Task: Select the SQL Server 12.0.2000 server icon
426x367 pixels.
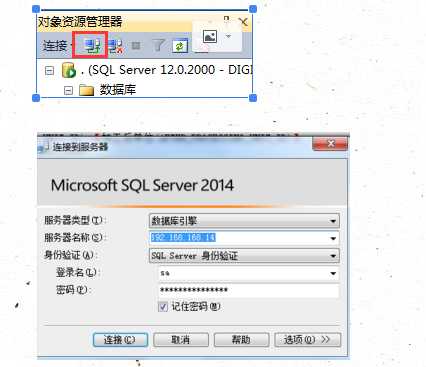Action: click(69, 70)
